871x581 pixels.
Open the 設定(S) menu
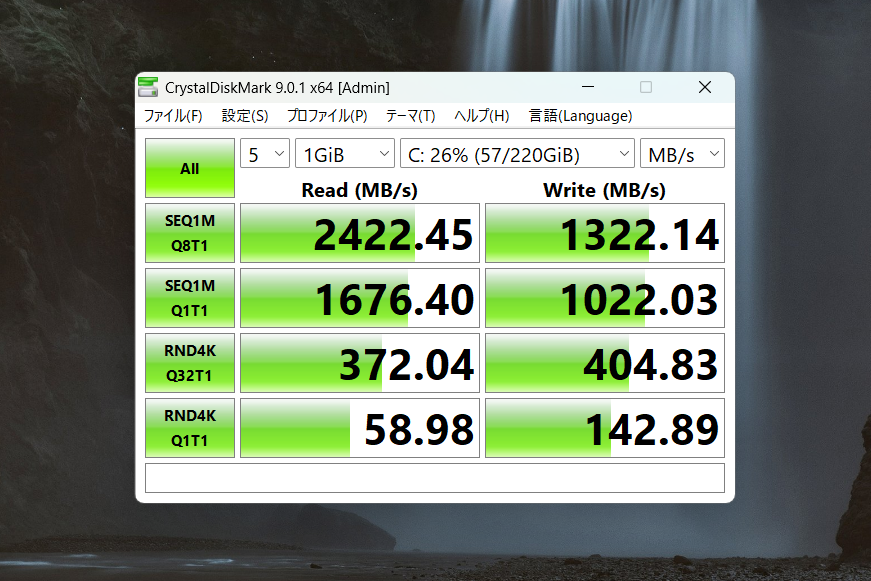coord(245,116)
